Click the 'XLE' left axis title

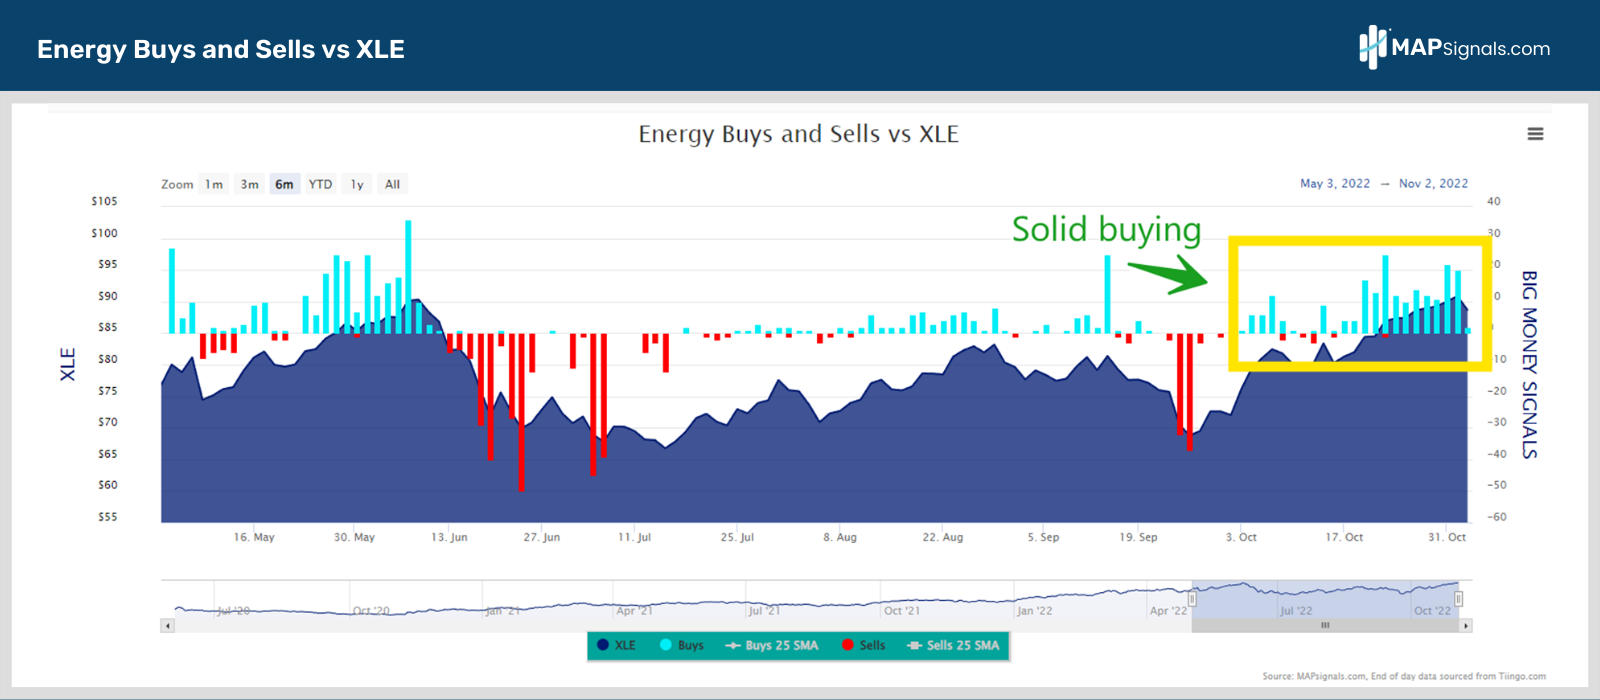click(68, 364)
